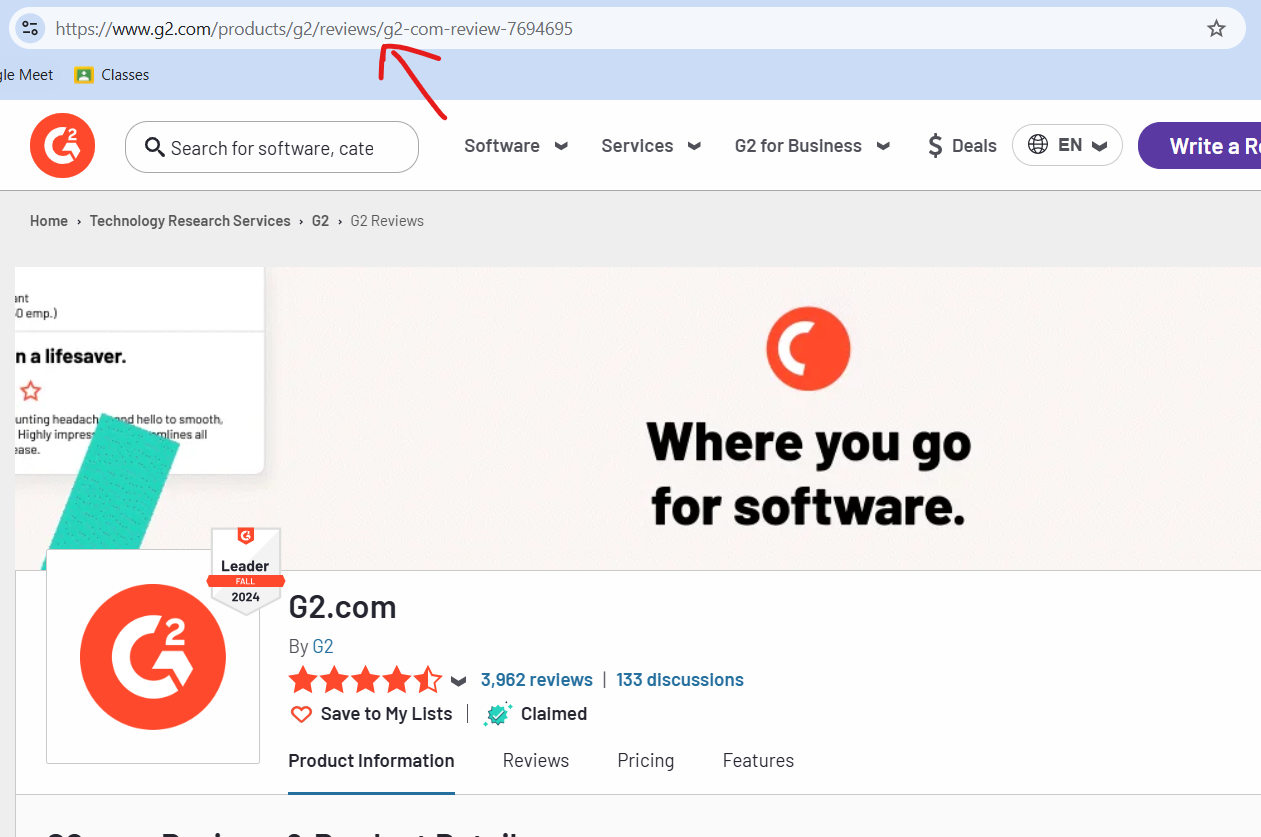Switch to the Pricing tab
The height and width of the screenshot is (837, 1261).
(646, 761)
